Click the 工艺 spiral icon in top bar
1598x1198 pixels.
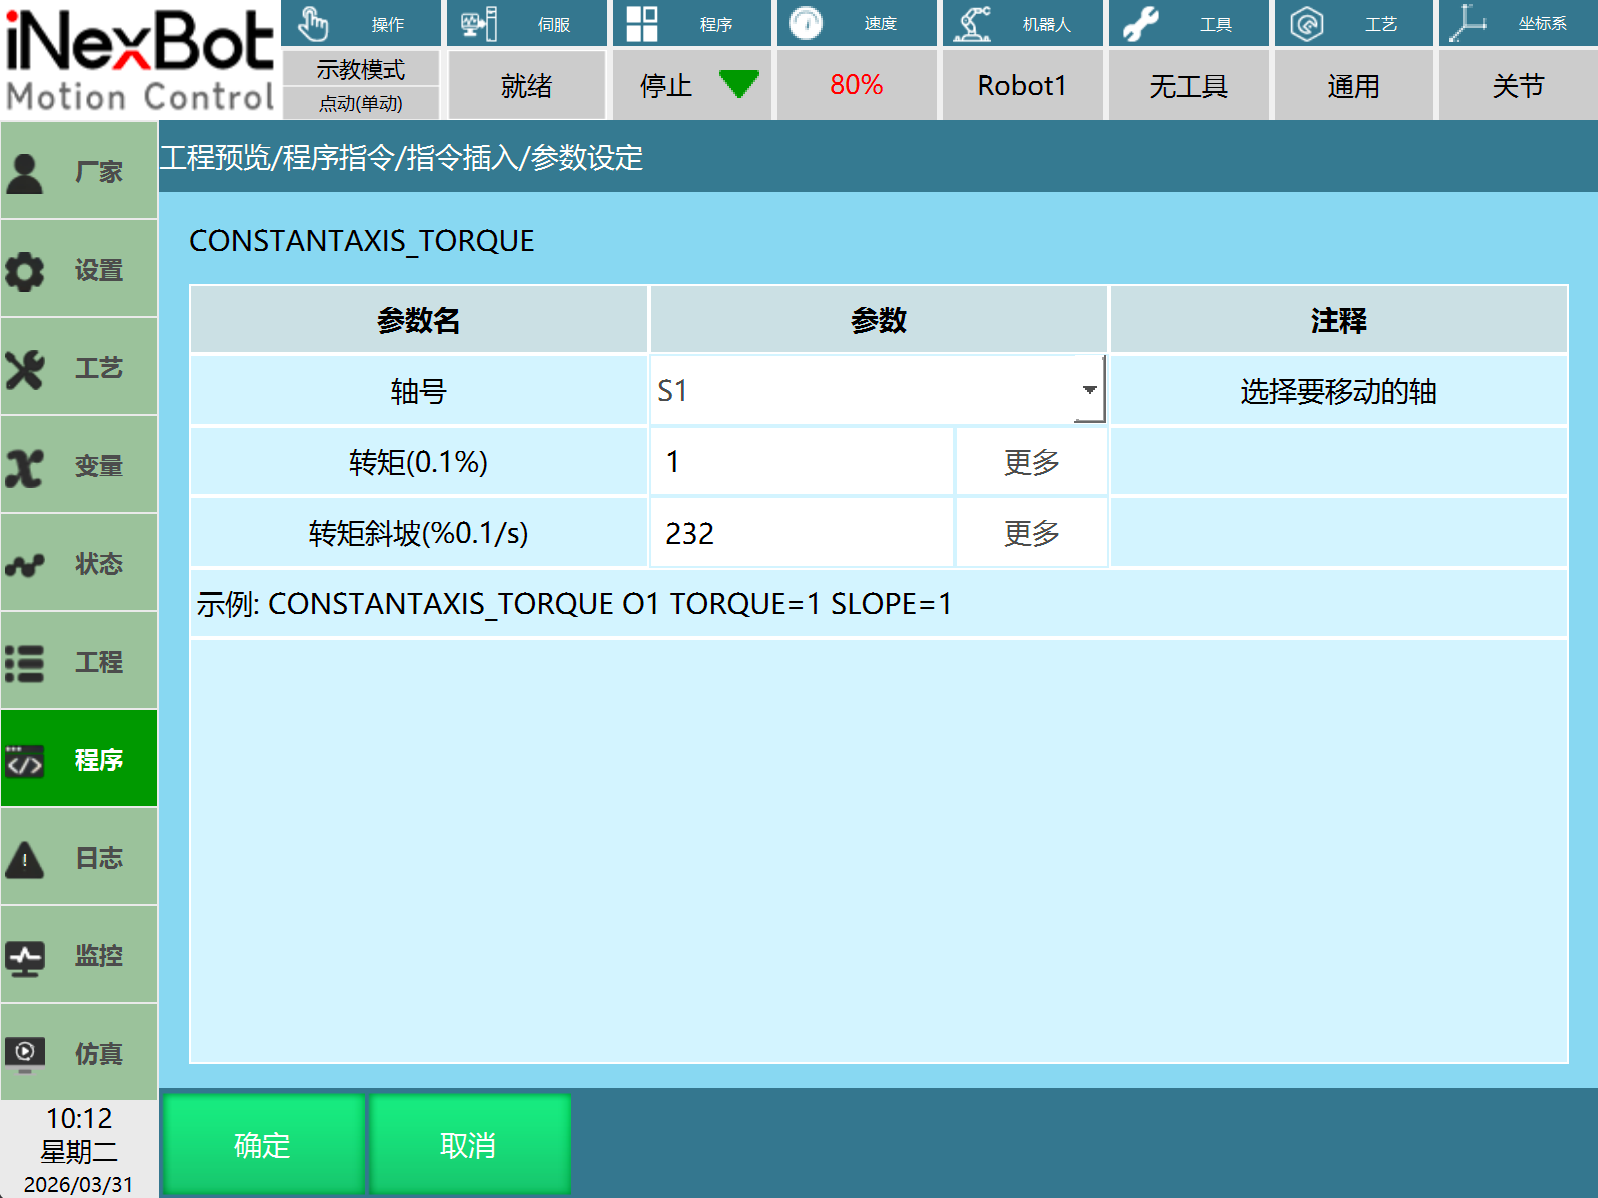coord(1306,23)
